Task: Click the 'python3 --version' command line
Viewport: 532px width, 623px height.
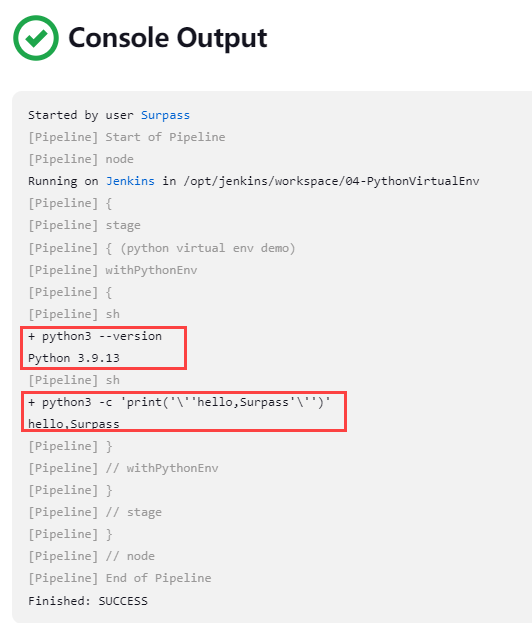Action: [95, 337]
